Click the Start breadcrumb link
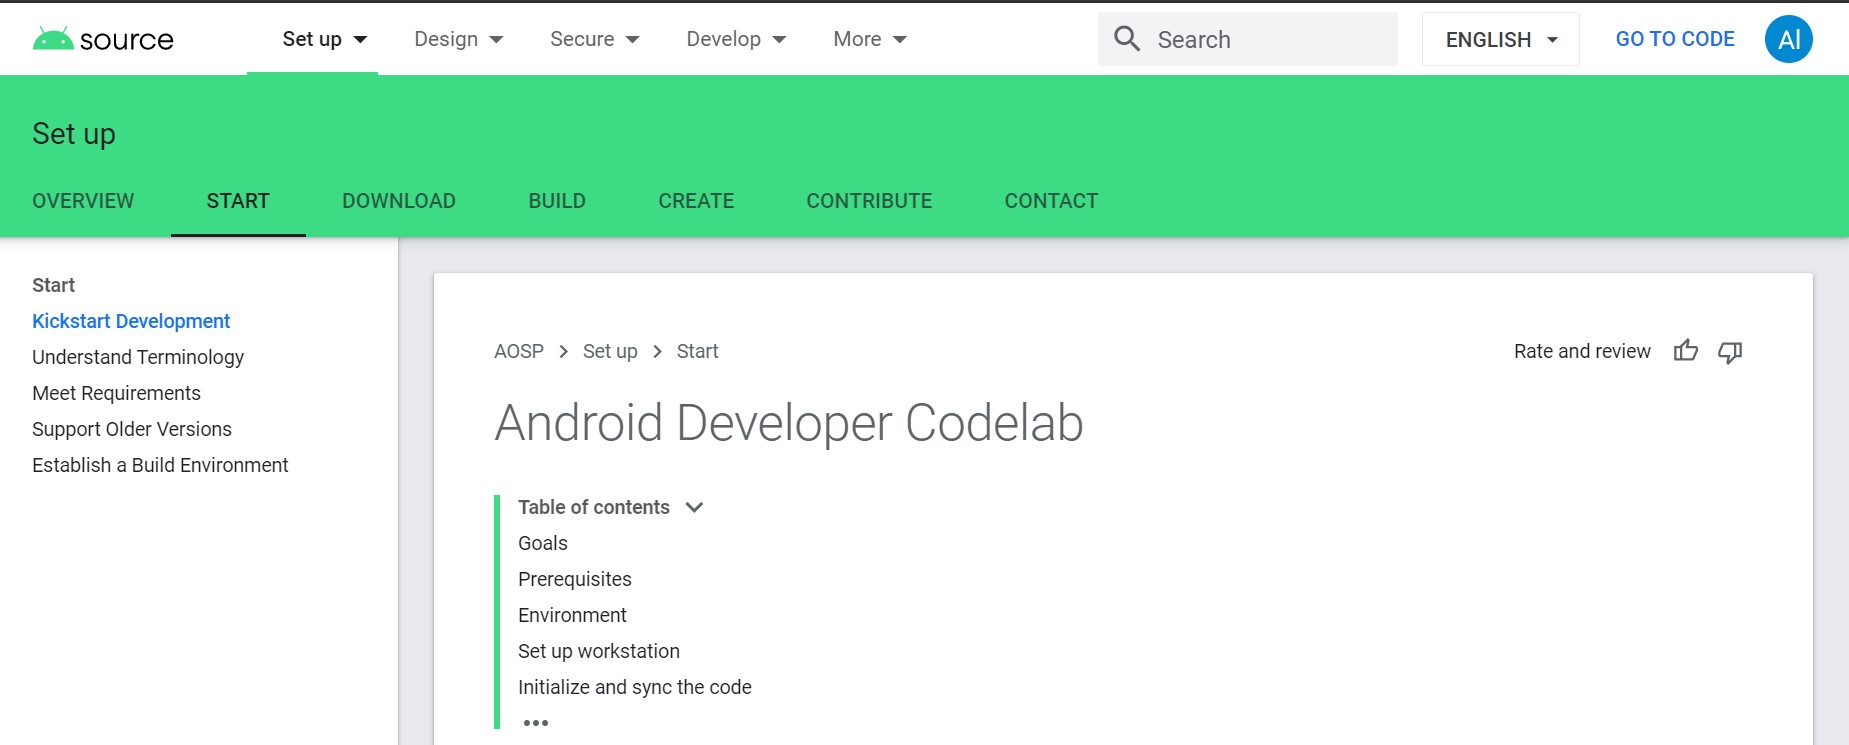The image size is (1849, 745). coord(698,351)
